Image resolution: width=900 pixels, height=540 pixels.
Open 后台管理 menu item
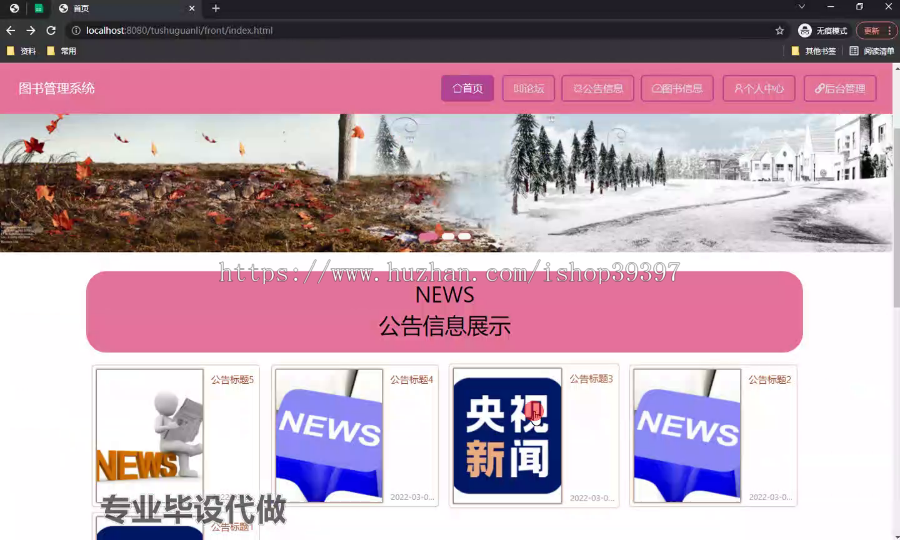pos(840,88)
